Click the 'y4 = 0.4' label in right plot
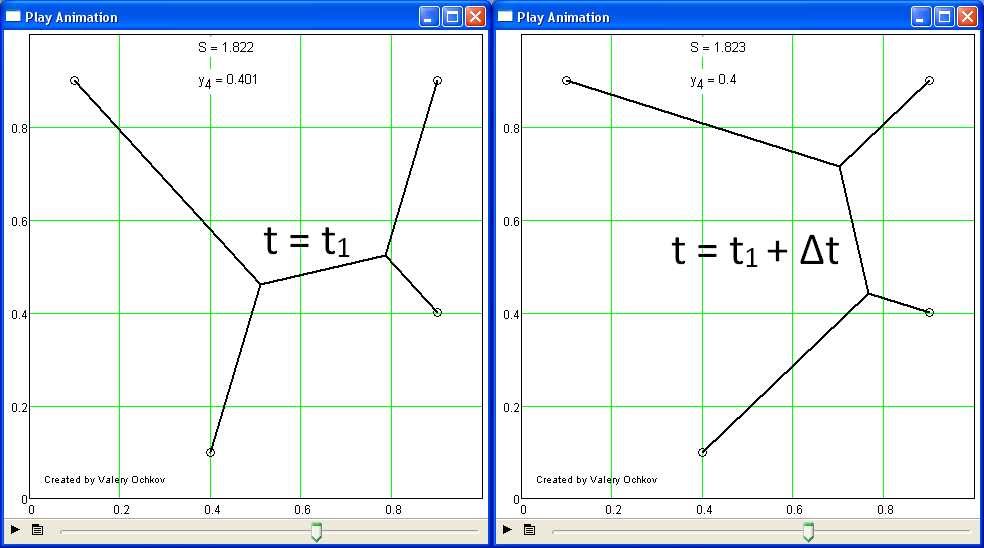The height and width of the screenshot is (548, 984). 714,80
